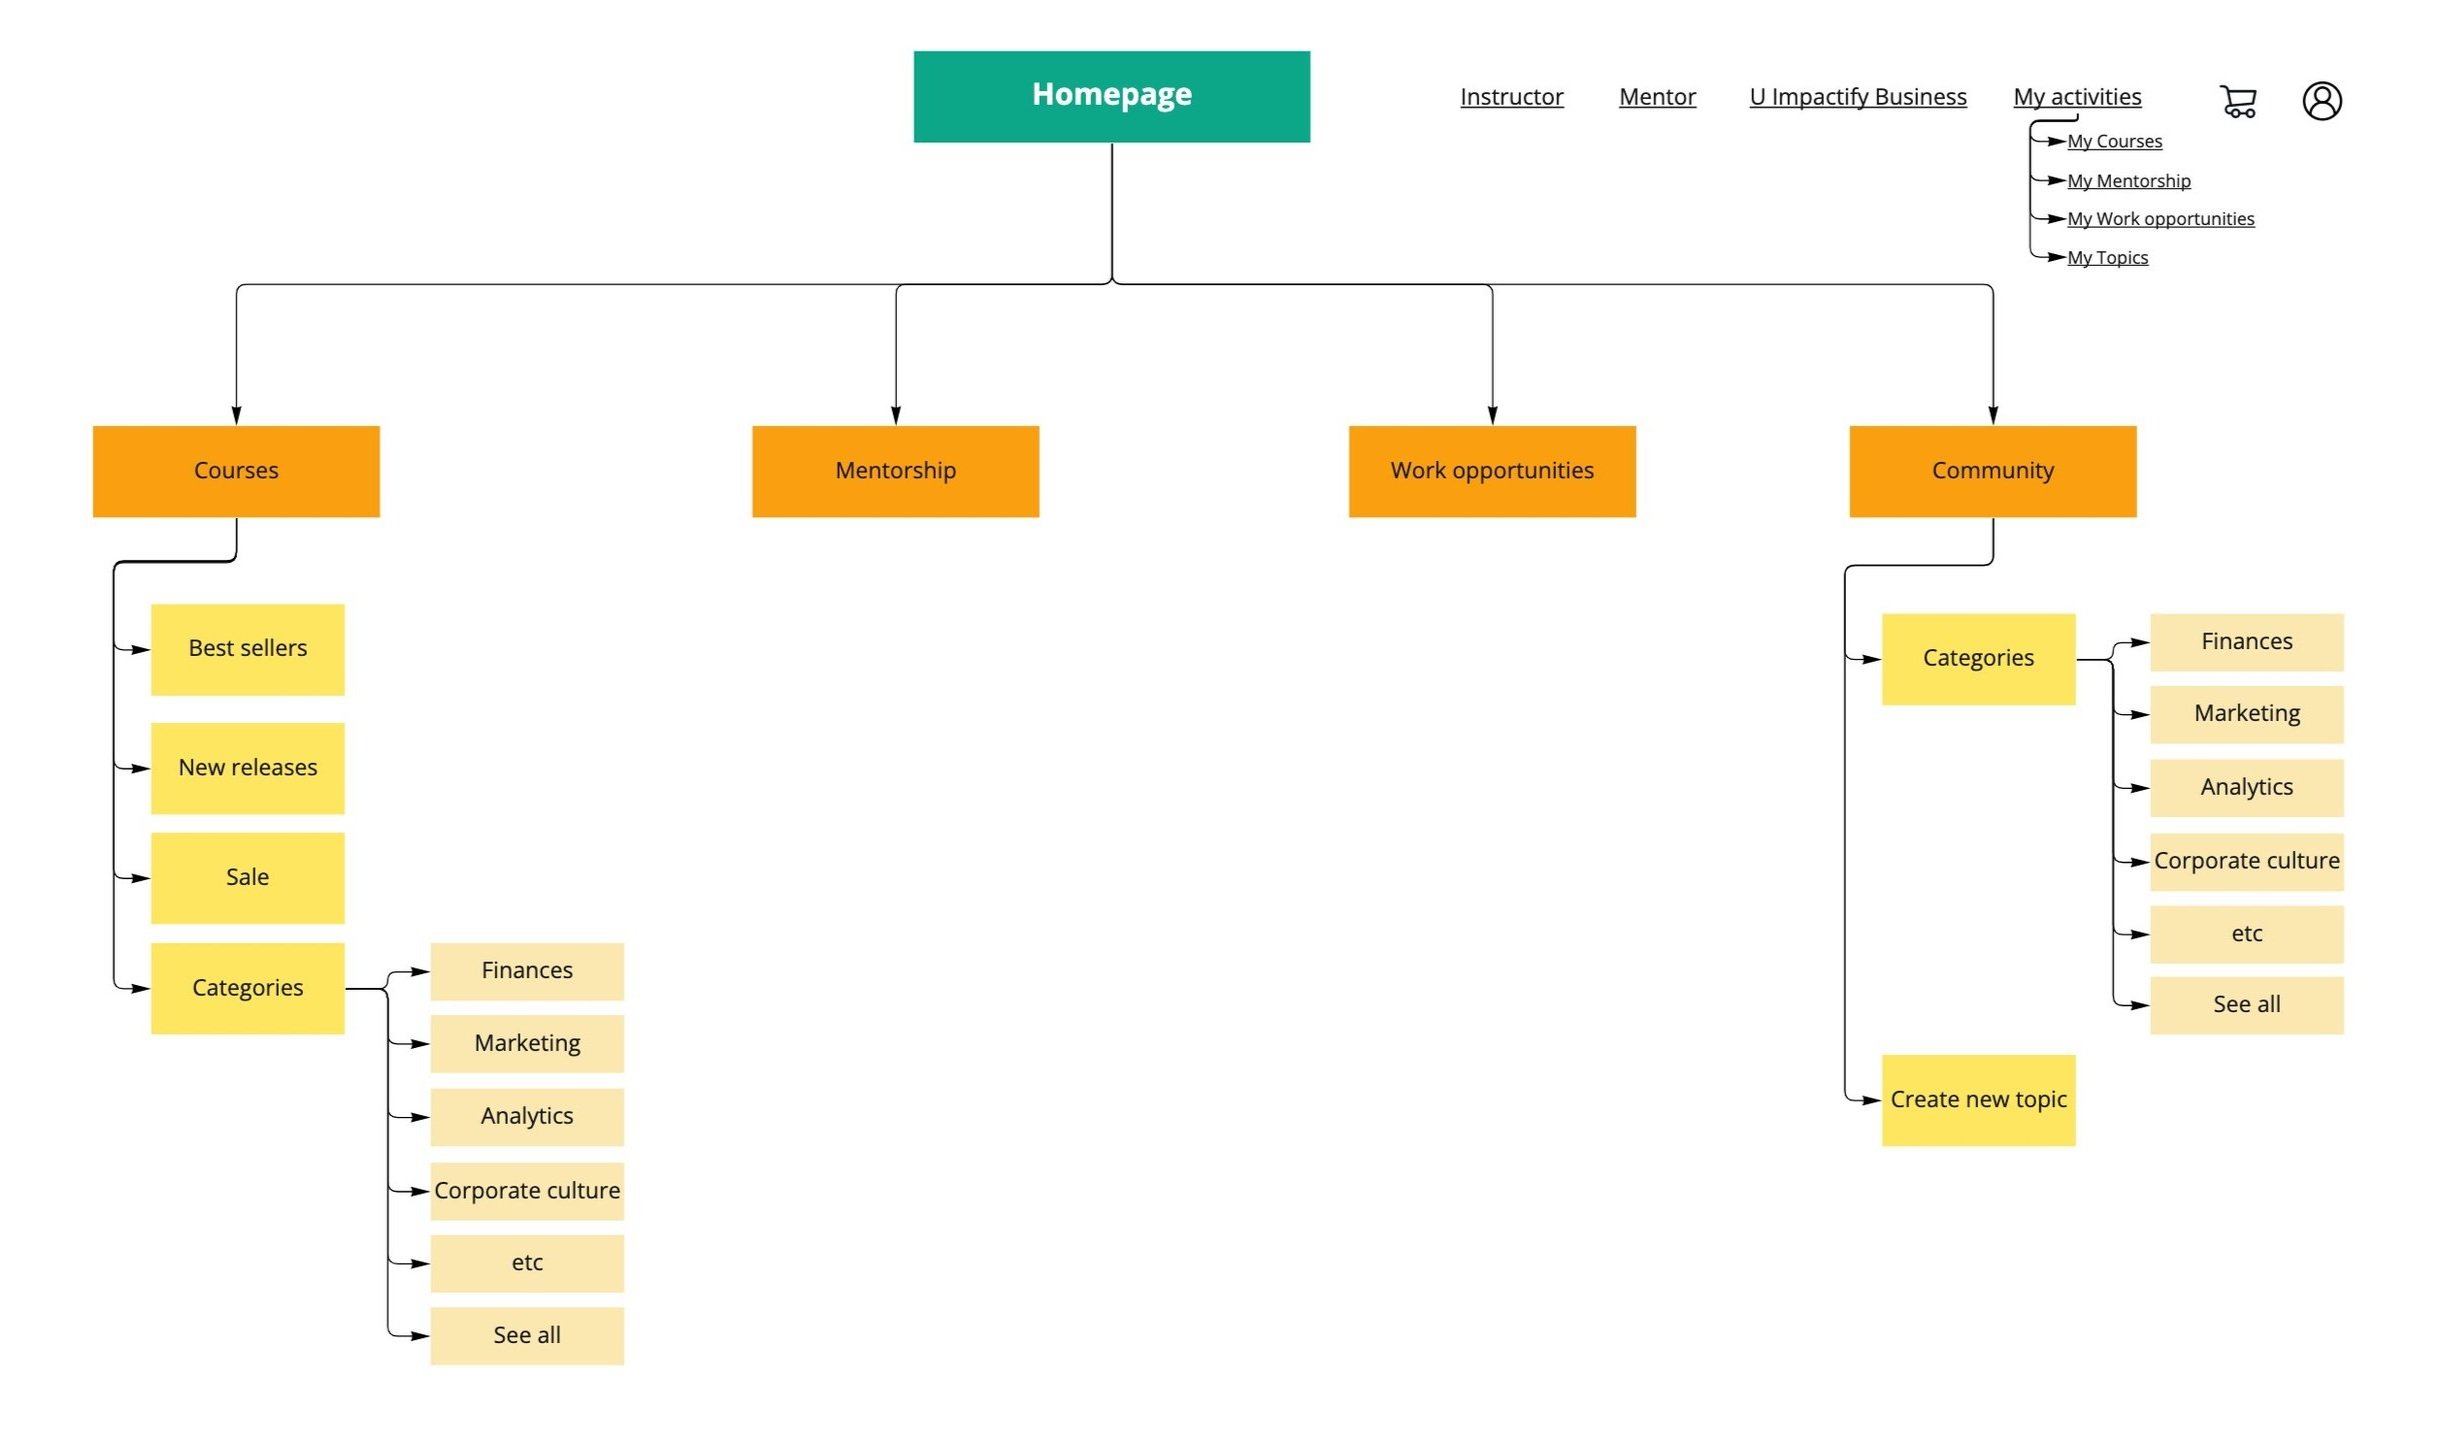Click the Instructor link
This screenshot has height=1447, width=2438.
click(1510, 97)
